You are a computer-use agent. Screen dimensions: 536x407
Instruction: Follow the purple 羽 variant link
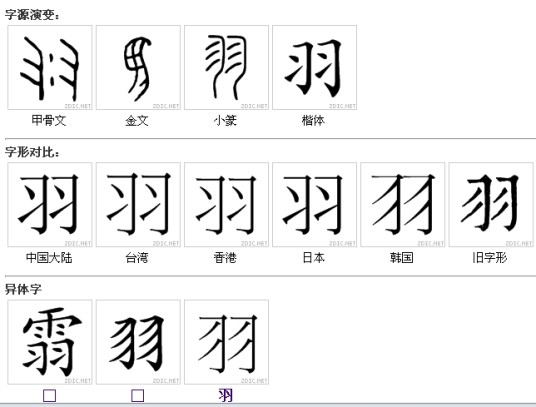[226, 395]
